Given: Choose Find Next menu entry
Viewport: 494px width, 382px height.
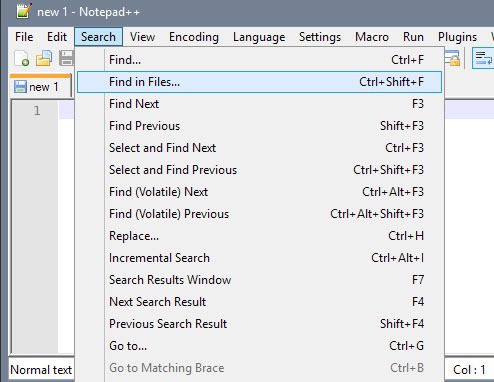Looking at the screenshot, I should pyautogui.click(x=259, y=104).
